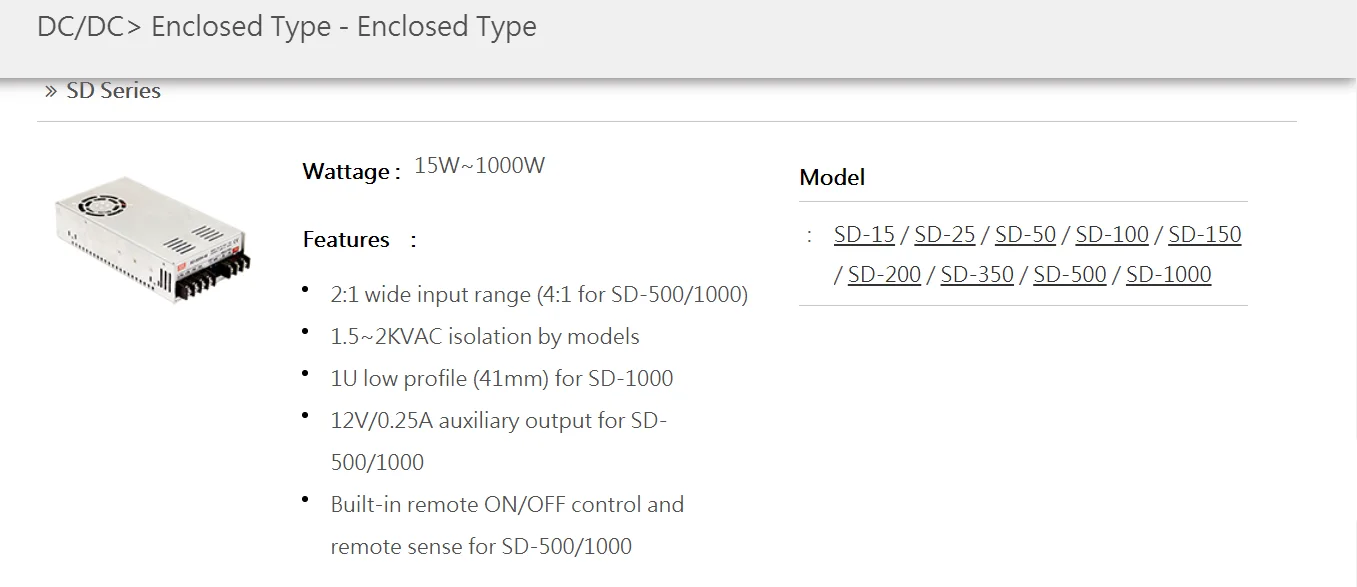Click the SD Series heading
The height and width of the screenshot is (587, 1357).
point(113,91)
